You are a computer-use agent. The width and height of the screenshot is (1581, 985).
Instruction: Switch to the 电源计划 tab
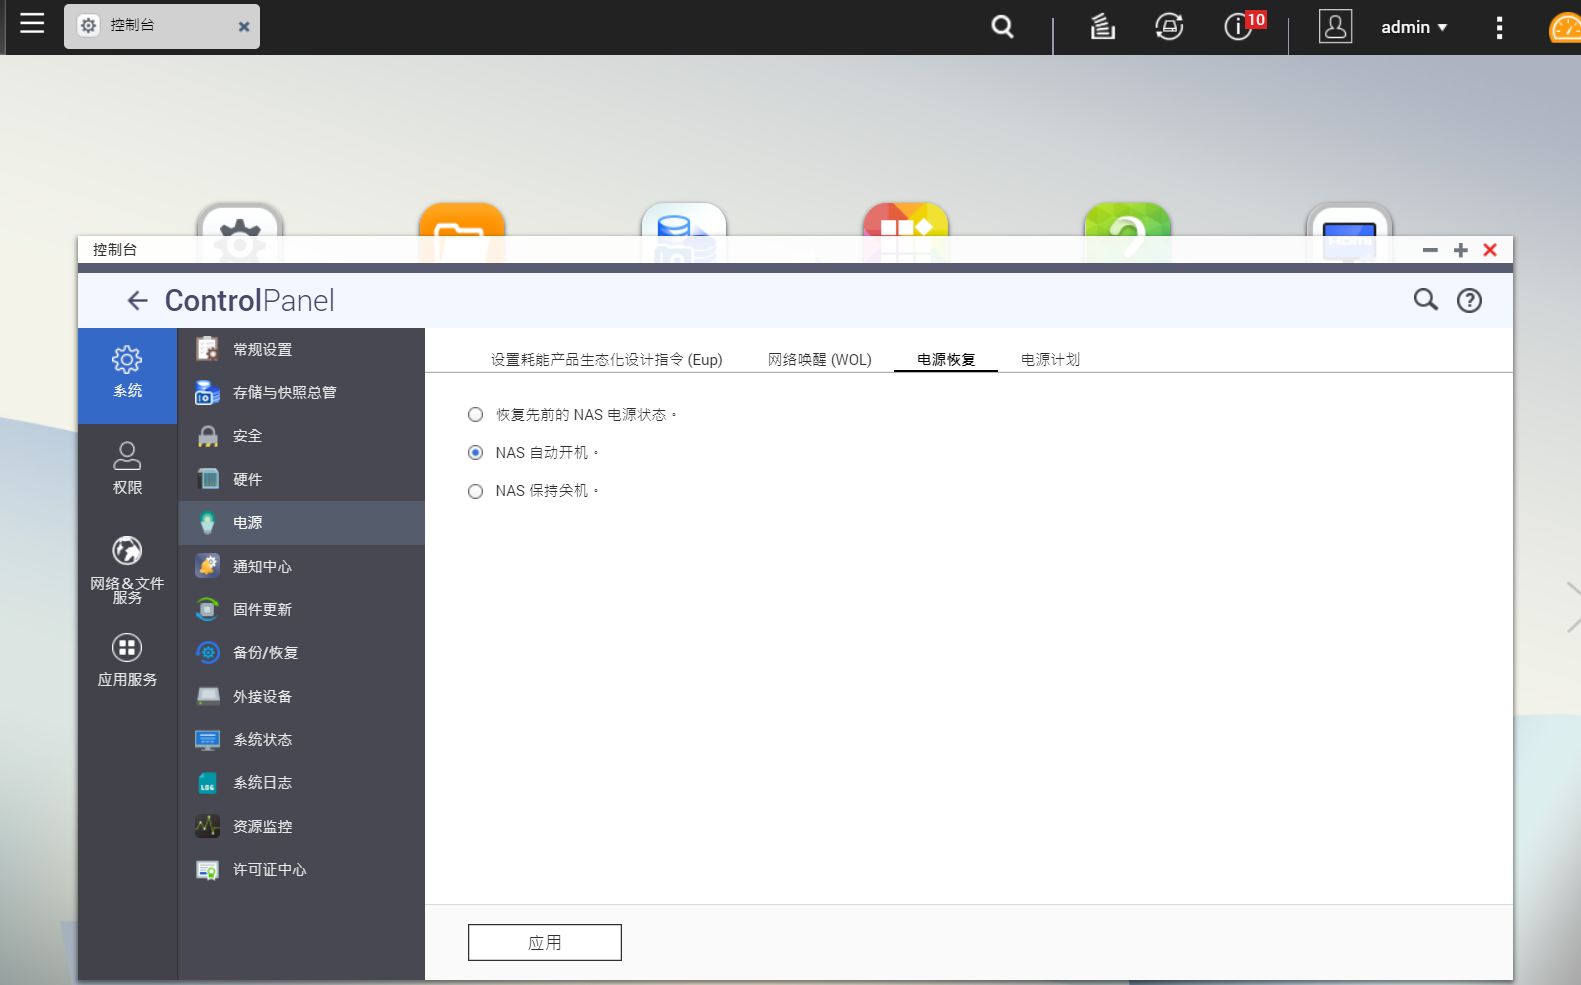tap(1049, 359)
